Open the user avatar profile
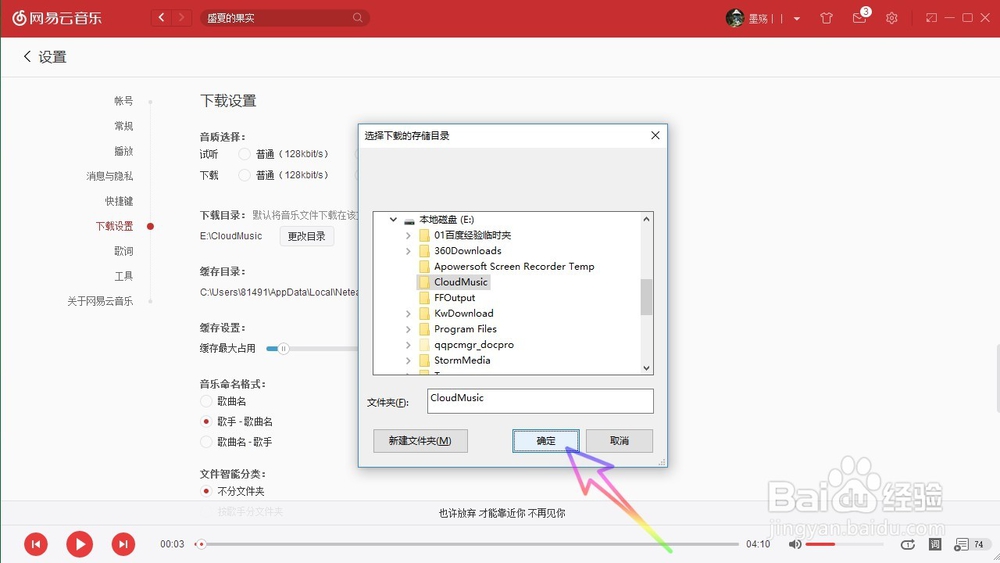 [x=735, y=18]
